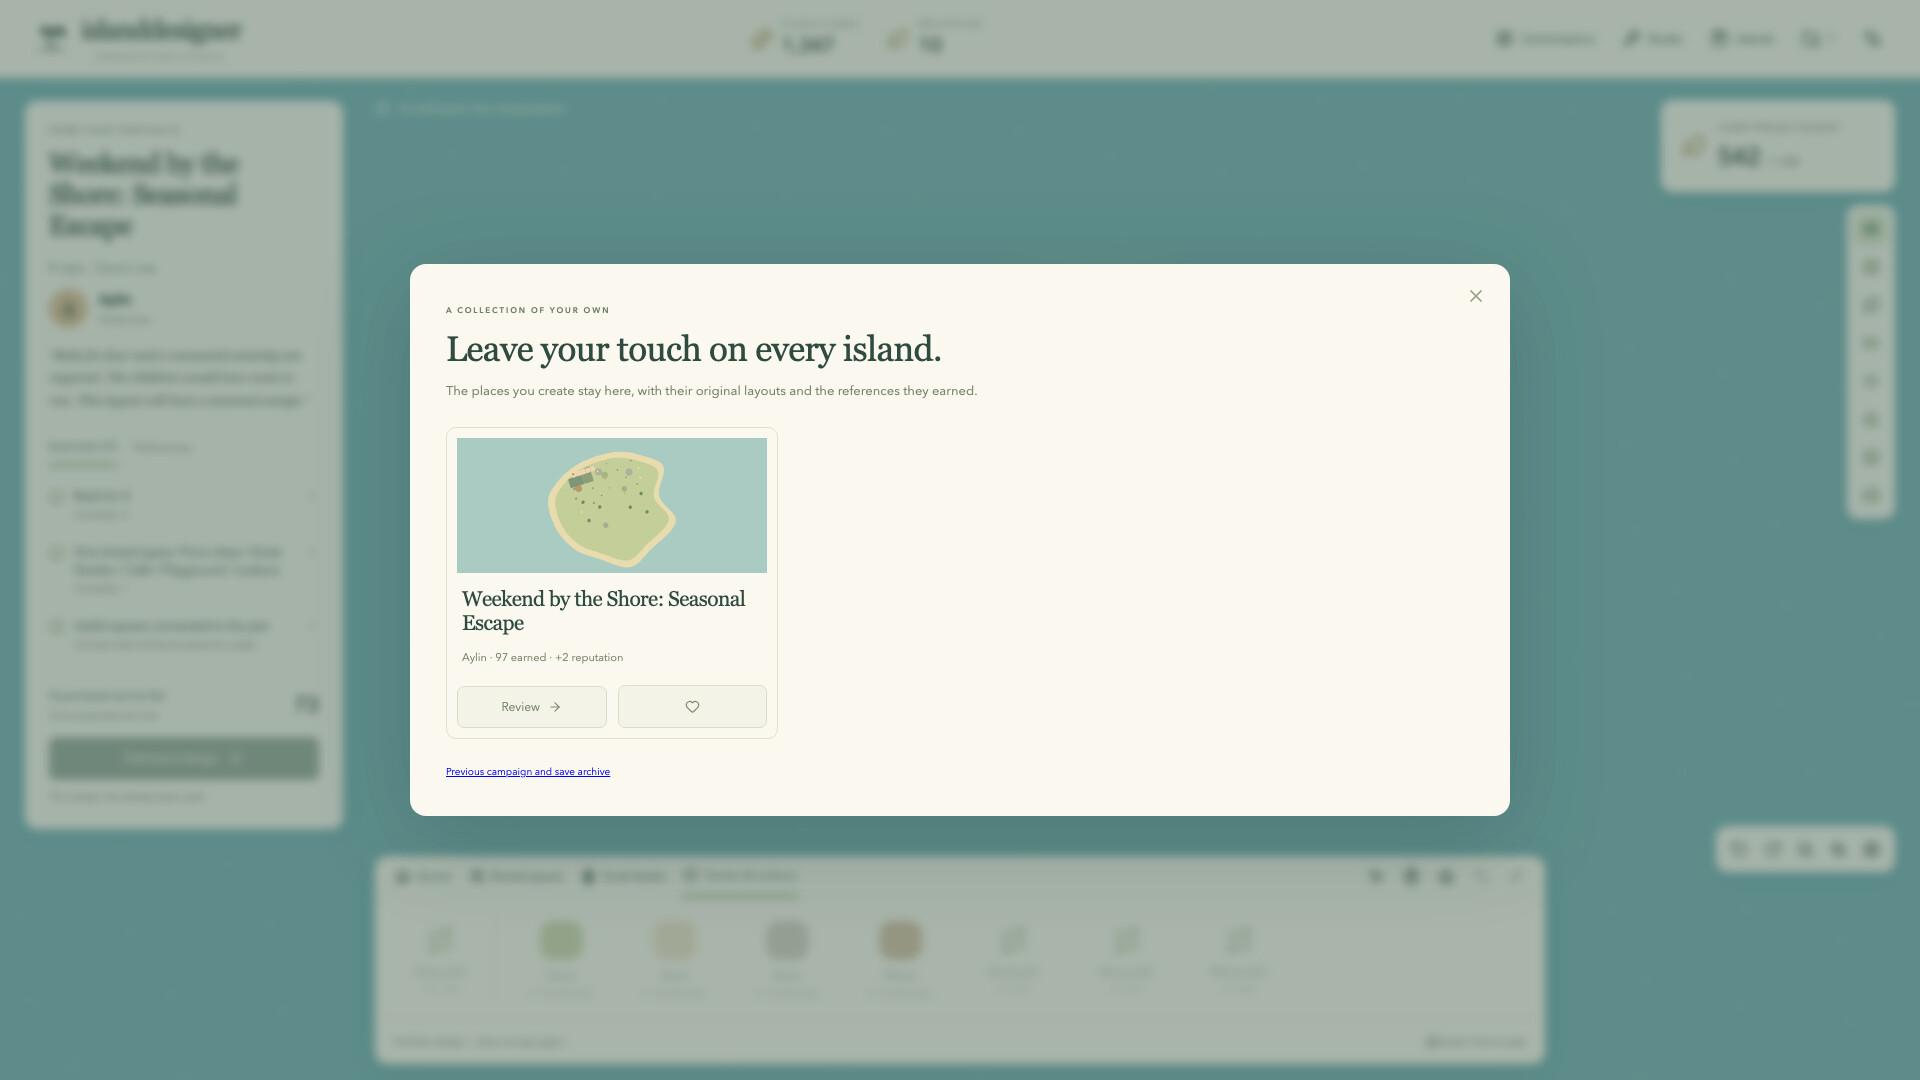Image resolution: width=1920 pixels, height=1080 pixels.
Task: Click the island preview thumbnail
Action: [x=612, y=505]
